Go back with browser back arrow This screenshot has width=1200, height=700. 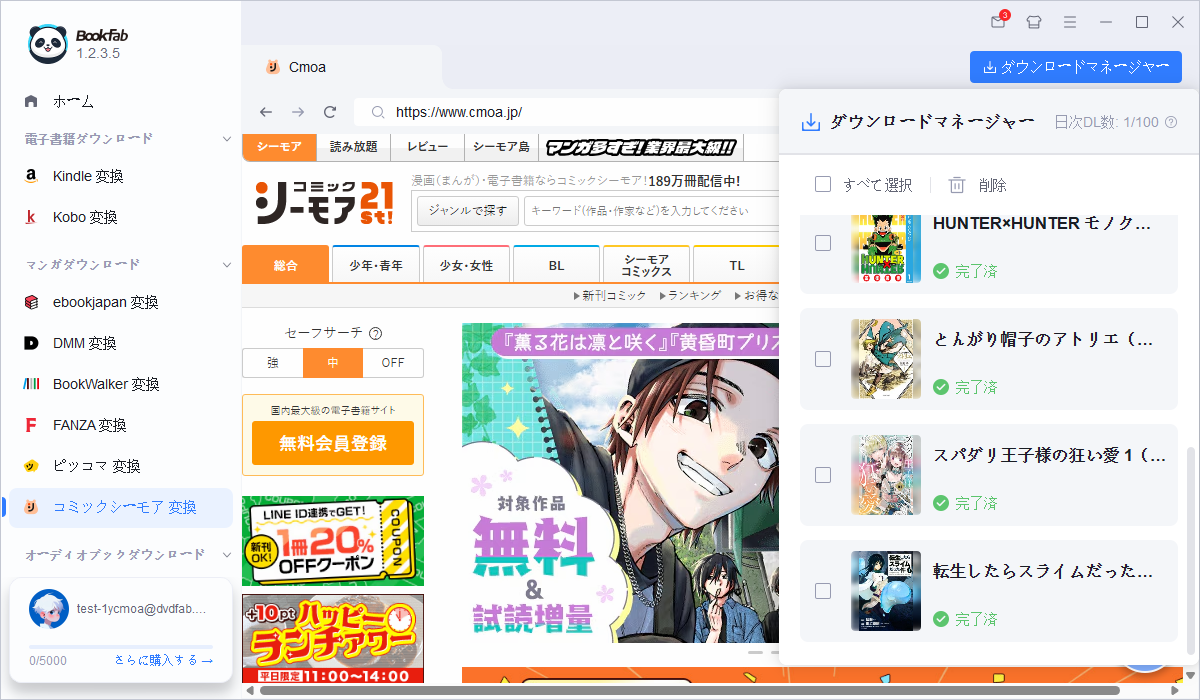click(265, 112)
